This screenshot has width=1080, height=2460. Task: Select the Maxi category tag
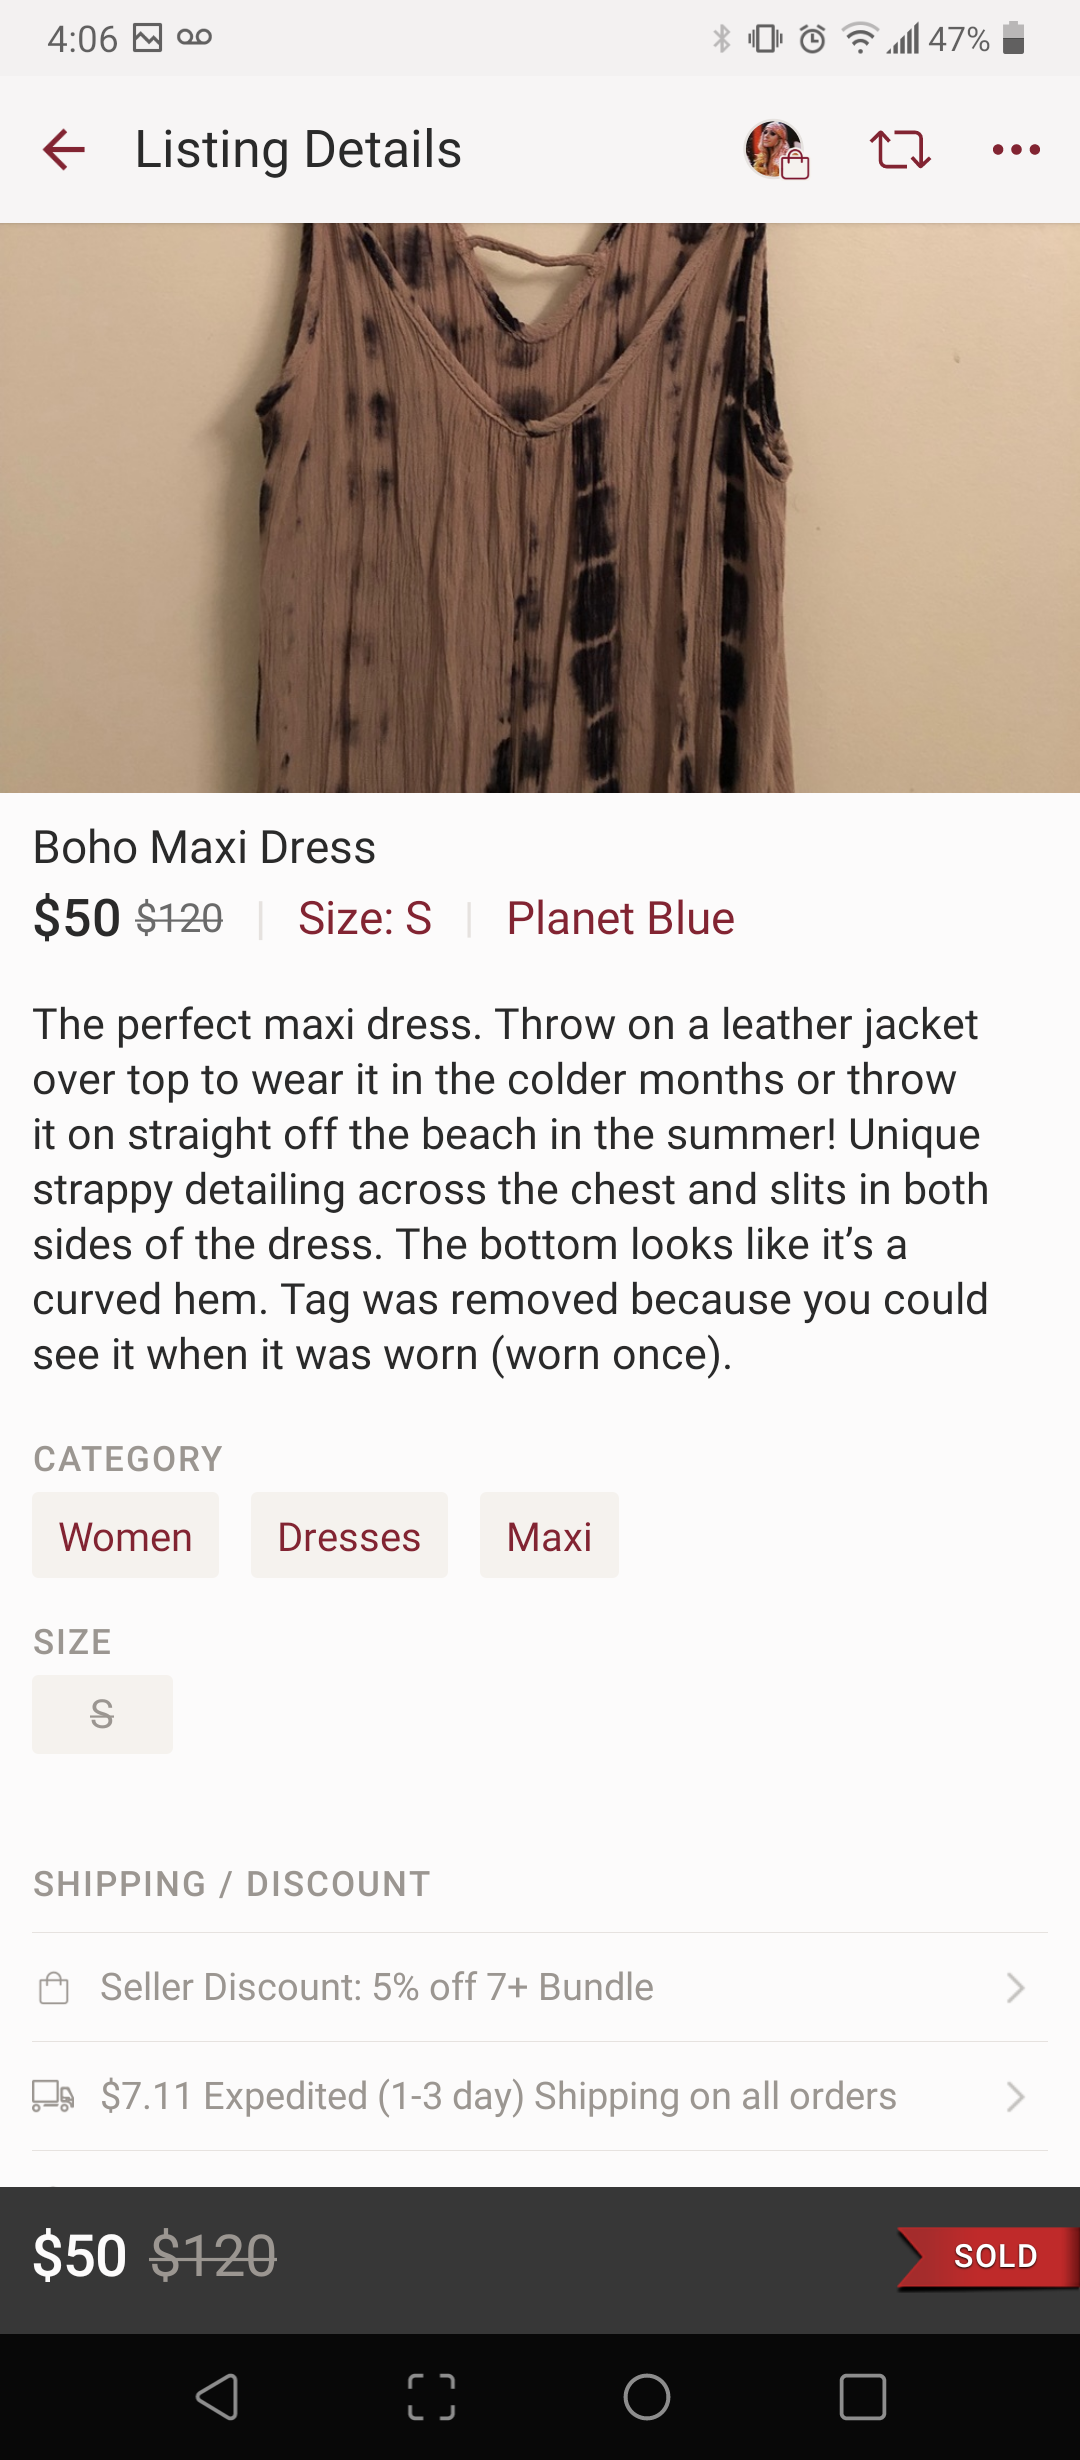pyautogui.click(x=549, y=1536)
